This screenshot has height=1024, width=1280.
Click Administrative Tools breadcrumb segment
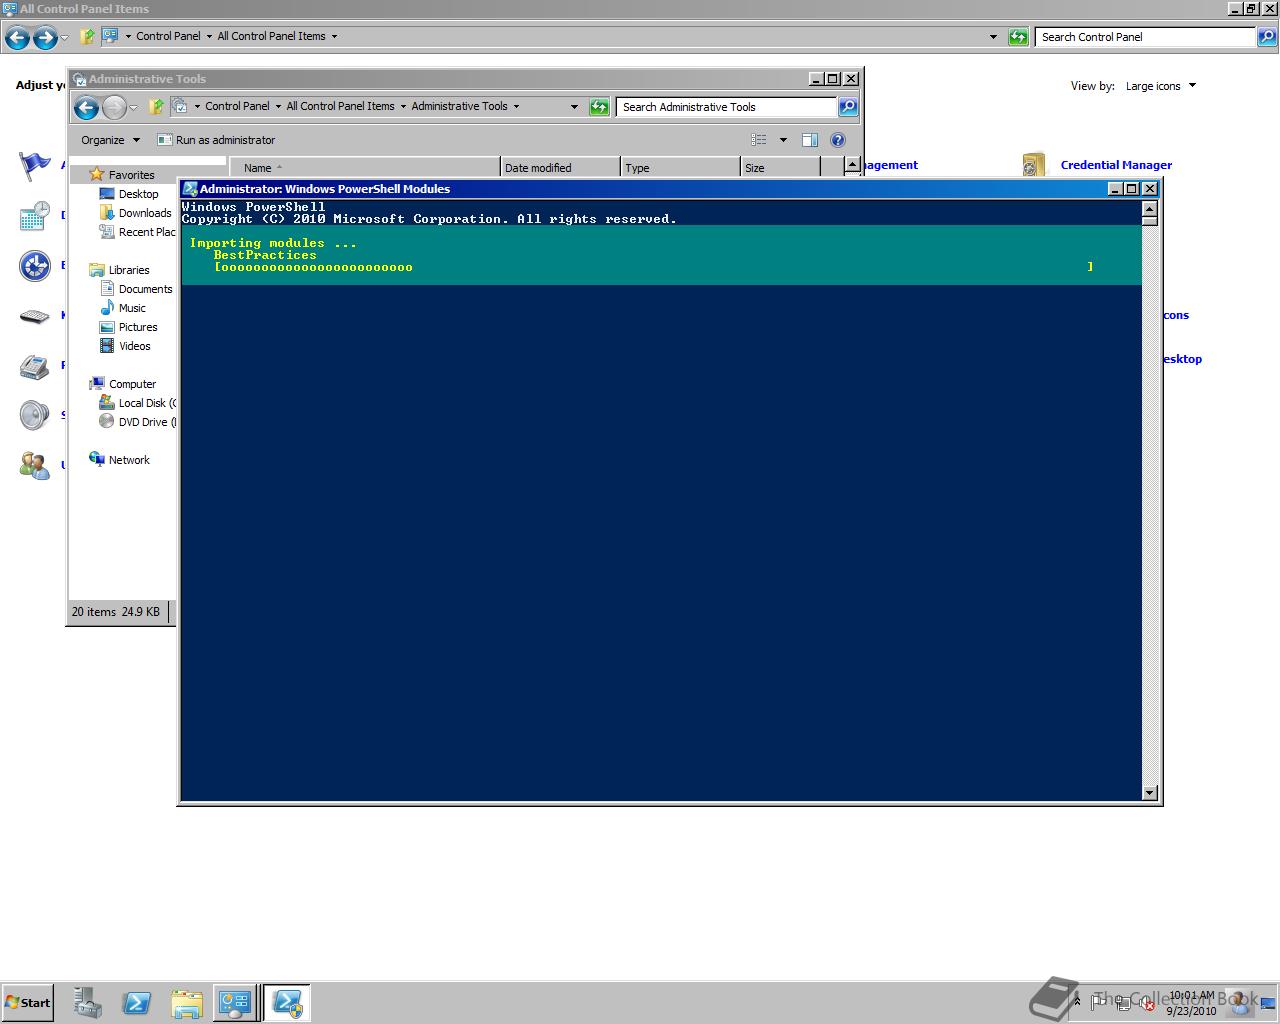tap(459, 106)
